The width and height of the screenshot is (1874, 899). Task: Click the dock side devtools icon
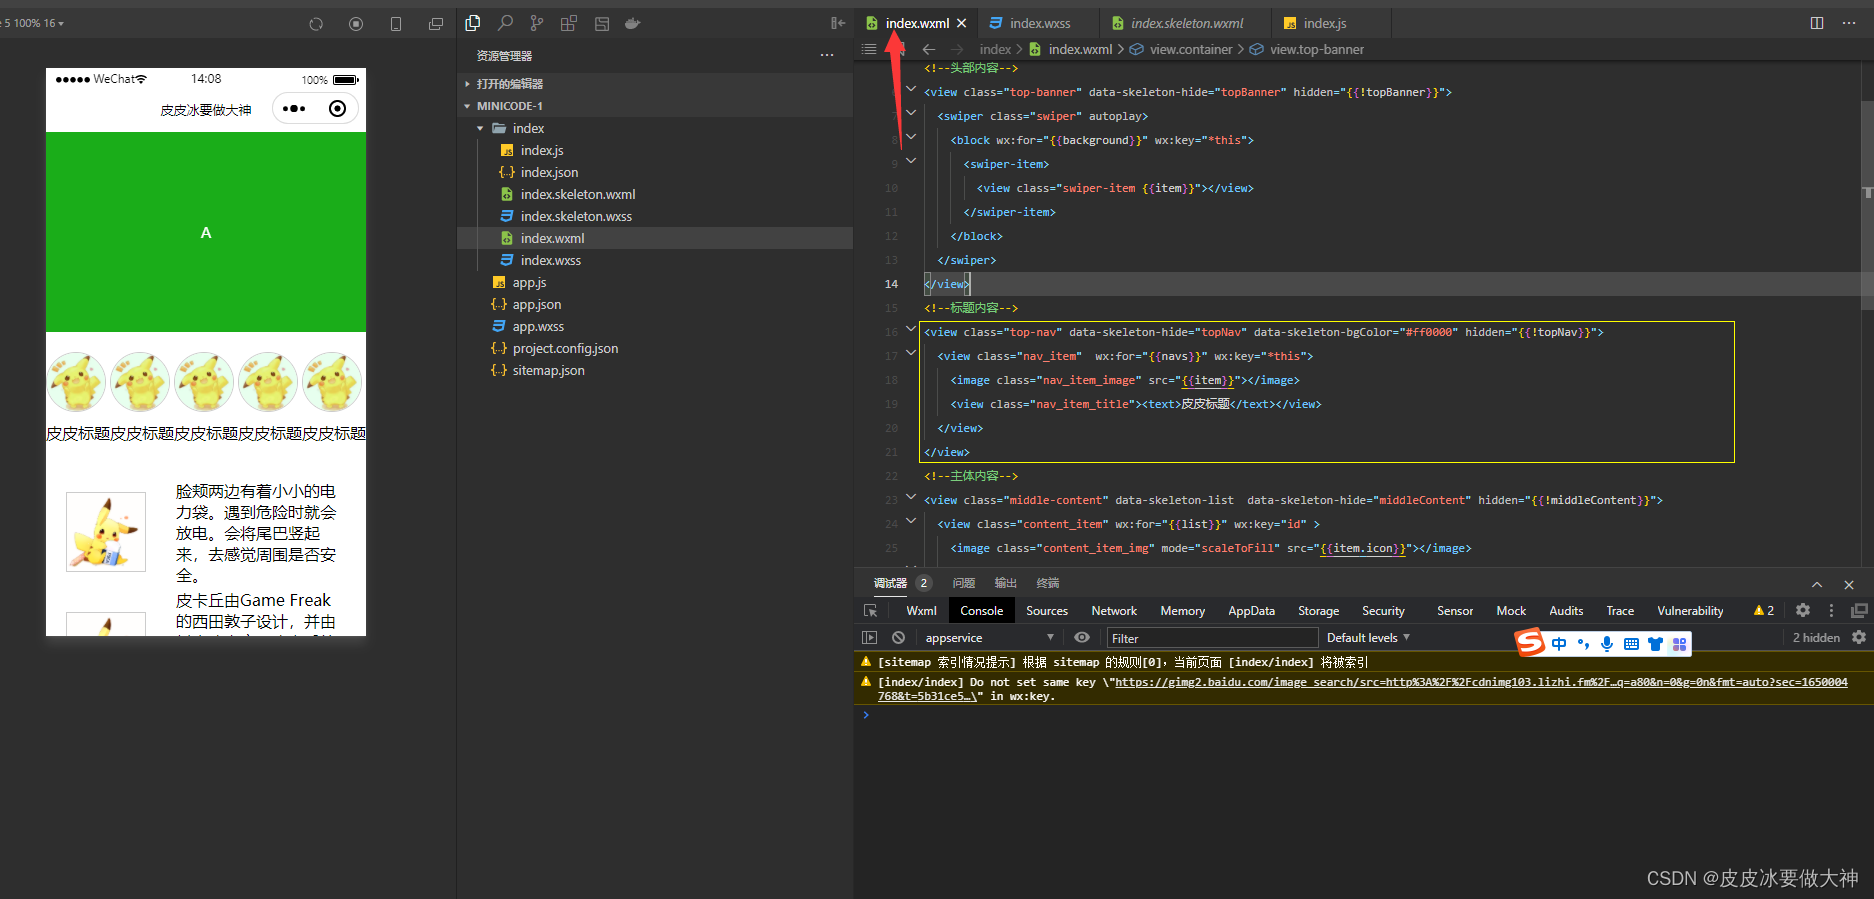click(1859, 610)
